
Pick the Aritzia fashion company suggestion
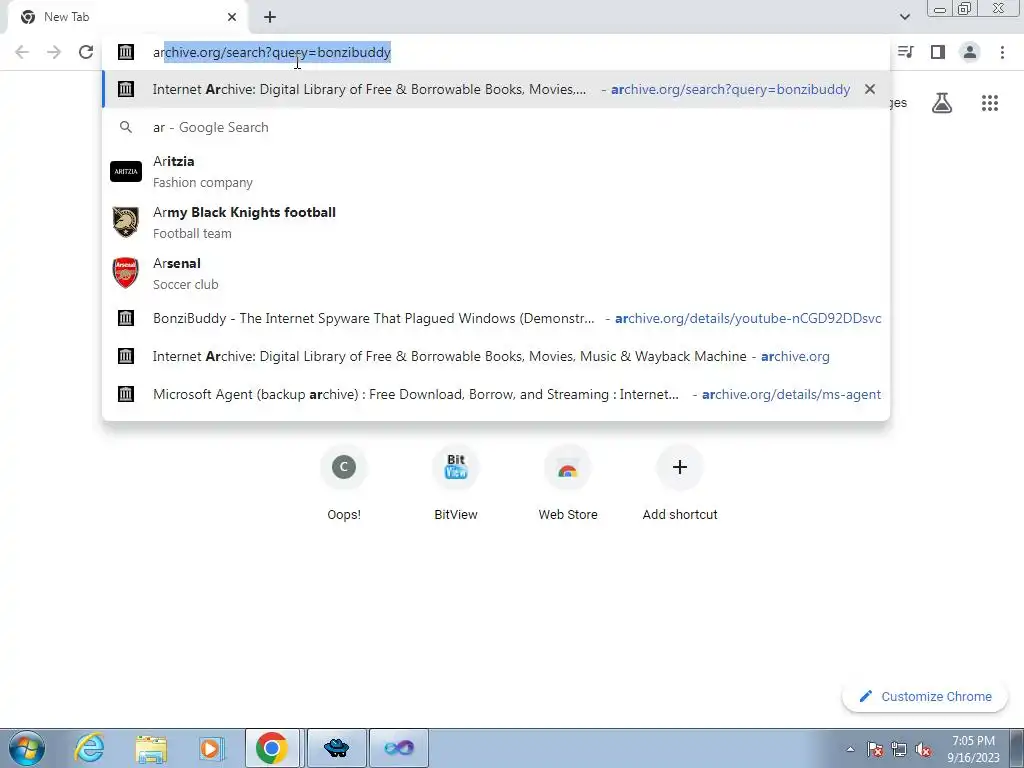[x=496, y=171]
